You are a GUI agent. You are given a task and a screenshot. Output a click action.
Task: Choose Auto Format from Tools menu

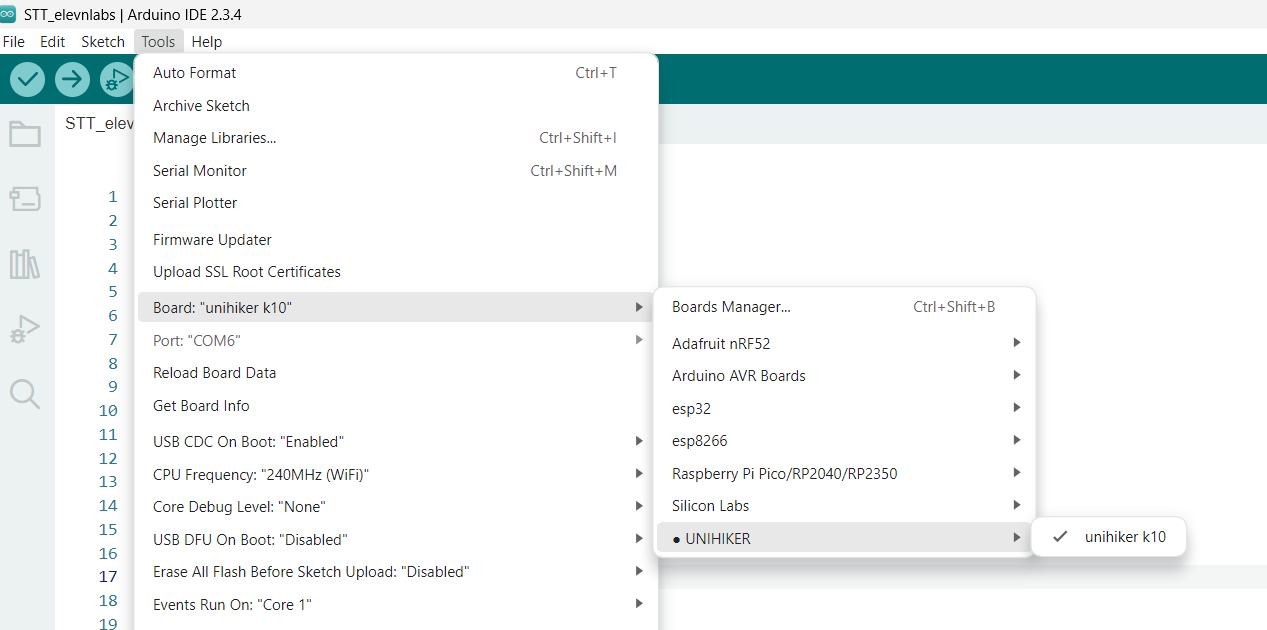[396, 73]
